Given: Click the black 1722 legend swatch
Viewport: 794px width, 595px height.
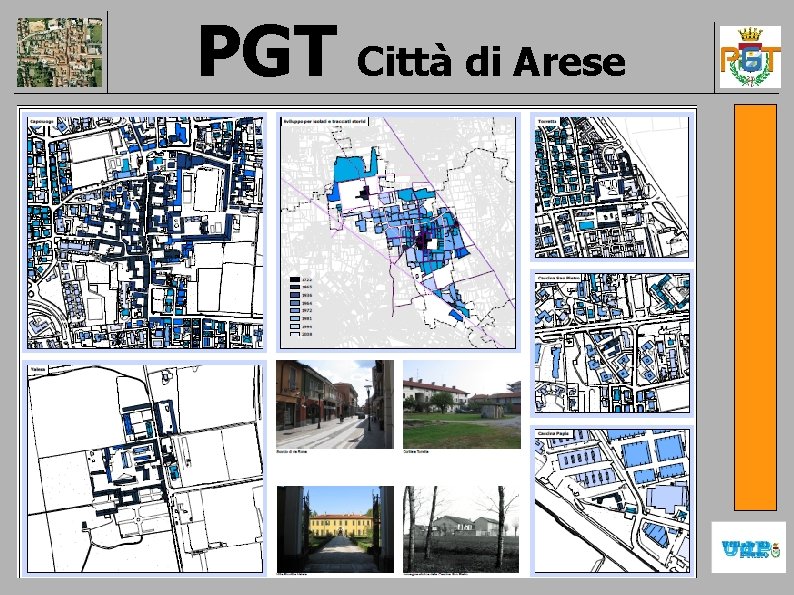Looking at the screenshot, I should (x=295, y=280).
